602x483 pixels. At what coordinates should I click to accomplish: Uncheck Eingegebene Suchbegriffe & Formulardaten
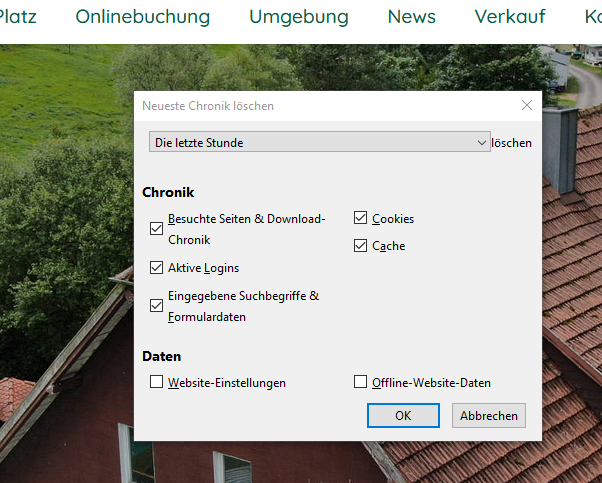tap(157, 306)
